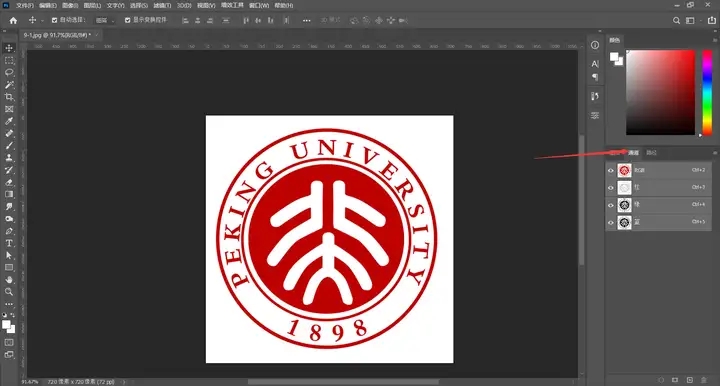Select the Lasso tool
Viewport: 720px width, 386px height.
coord(9,73)
